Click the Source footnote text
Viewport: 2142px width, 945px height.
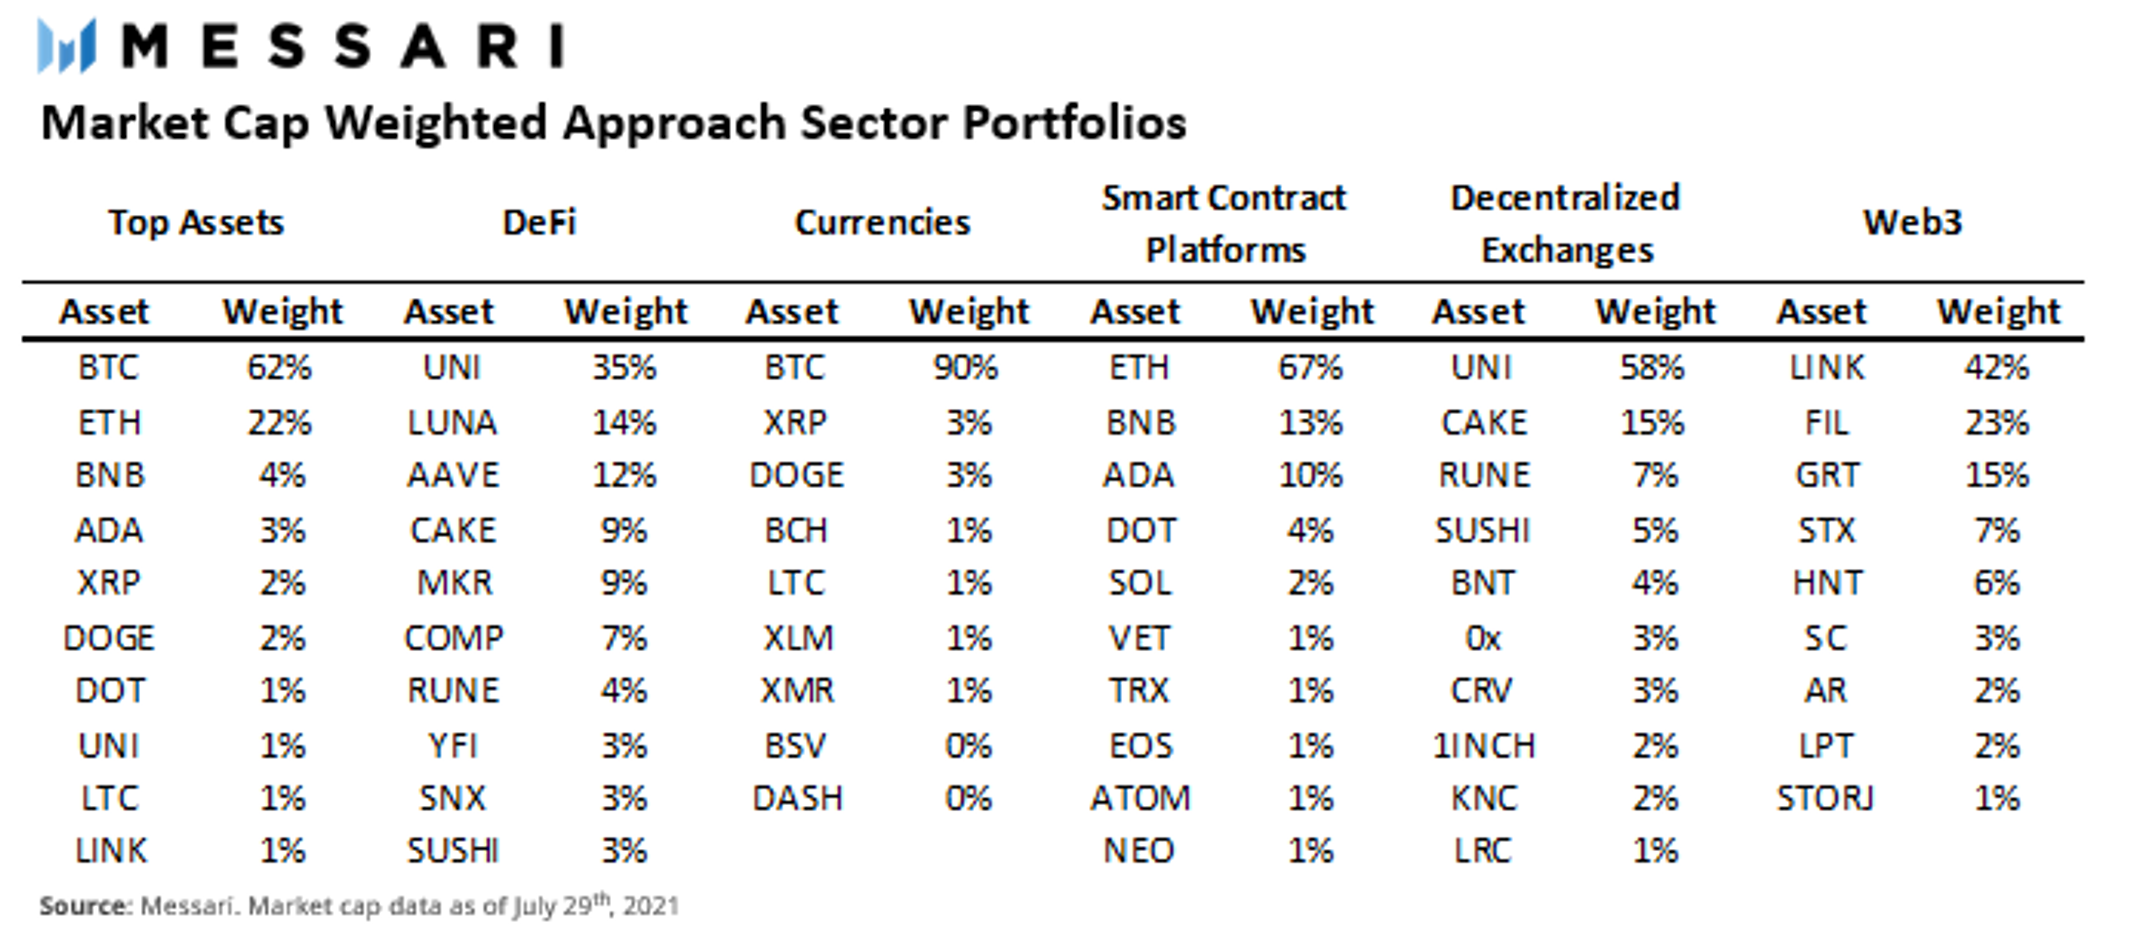(359, 905)
